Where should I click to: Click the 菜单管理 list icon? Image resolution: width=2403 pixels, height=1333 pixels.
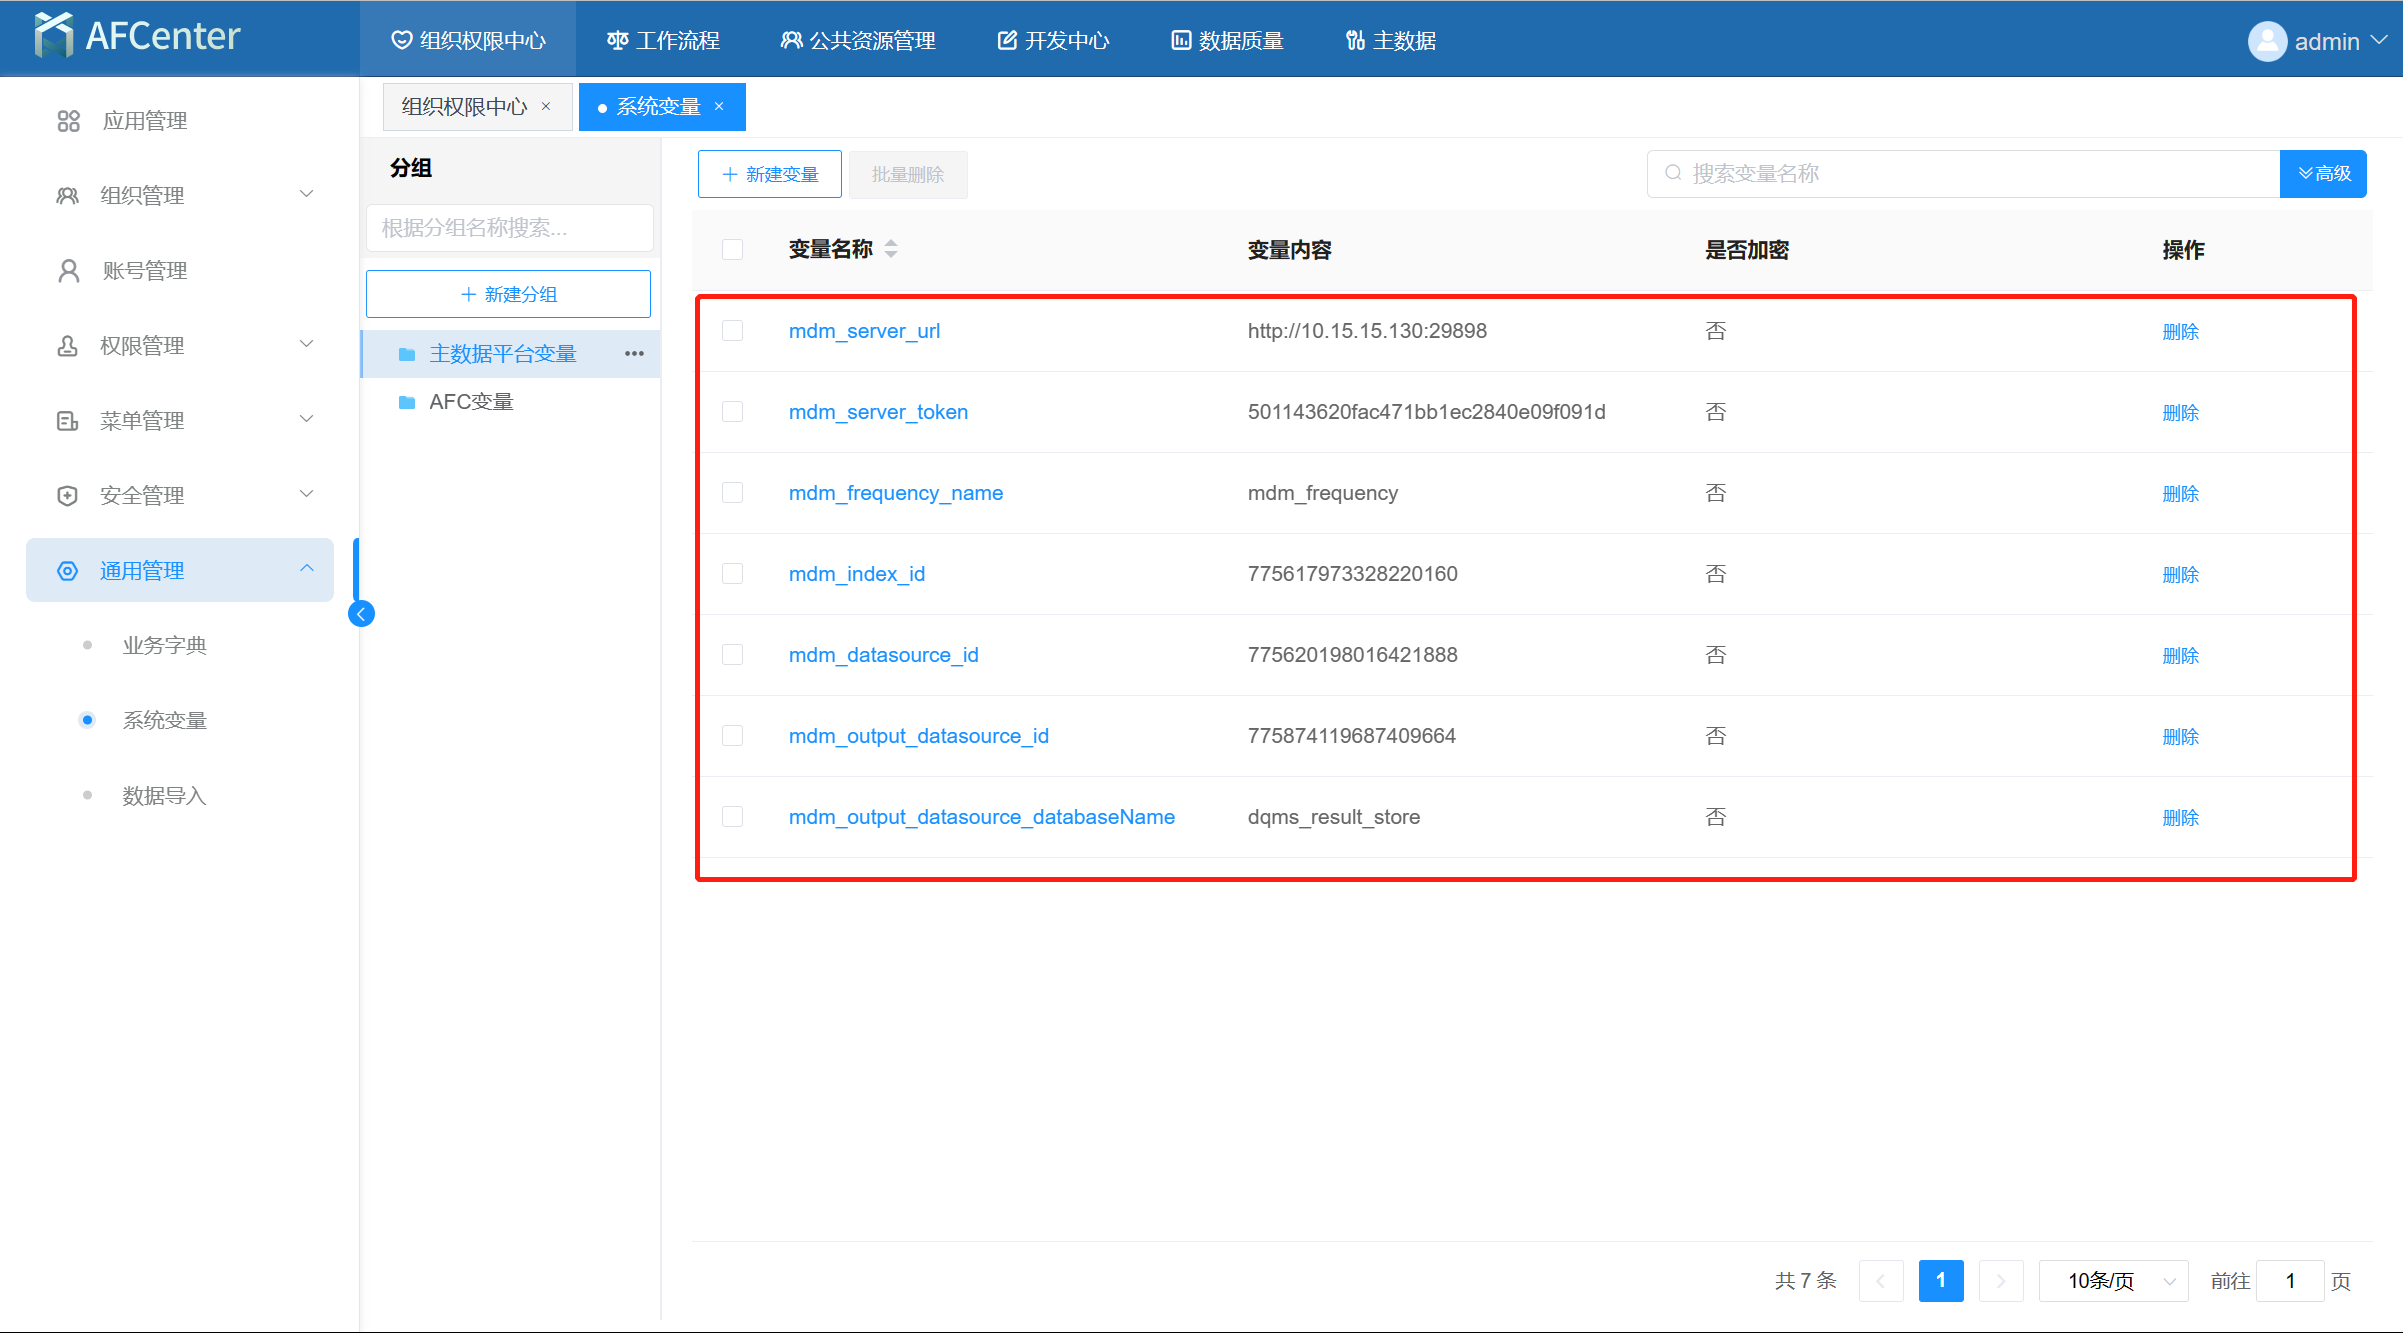[x=67, y=421]
